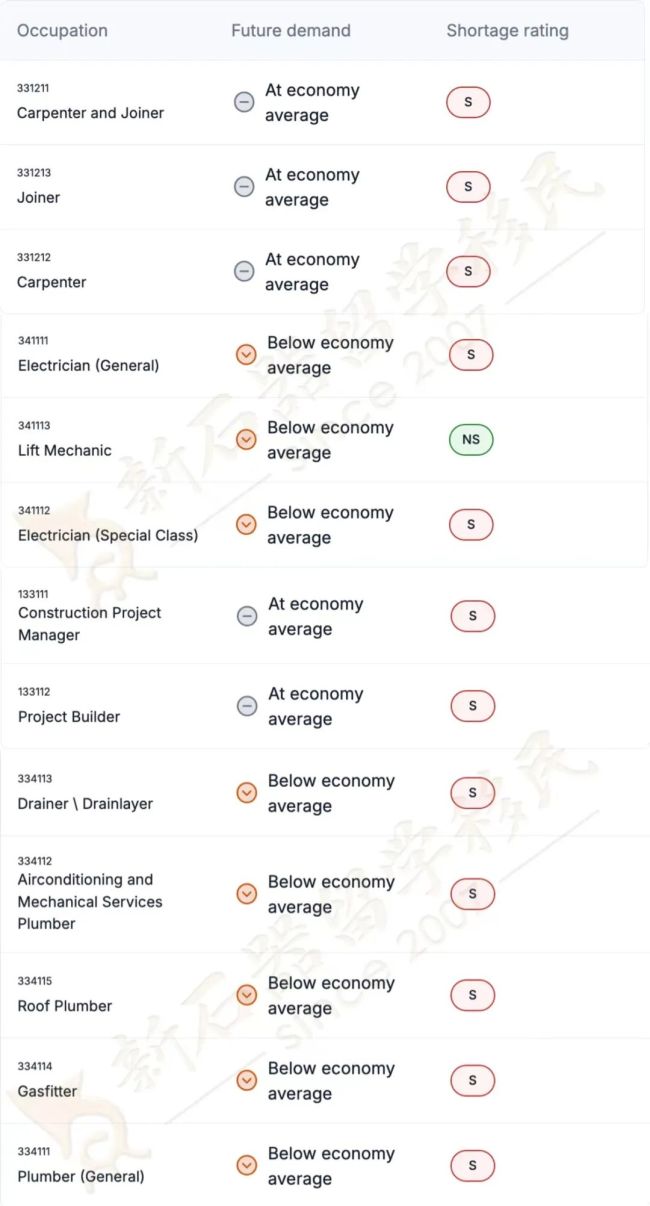Click the green NS badge for Lift Mechanic

471,439
